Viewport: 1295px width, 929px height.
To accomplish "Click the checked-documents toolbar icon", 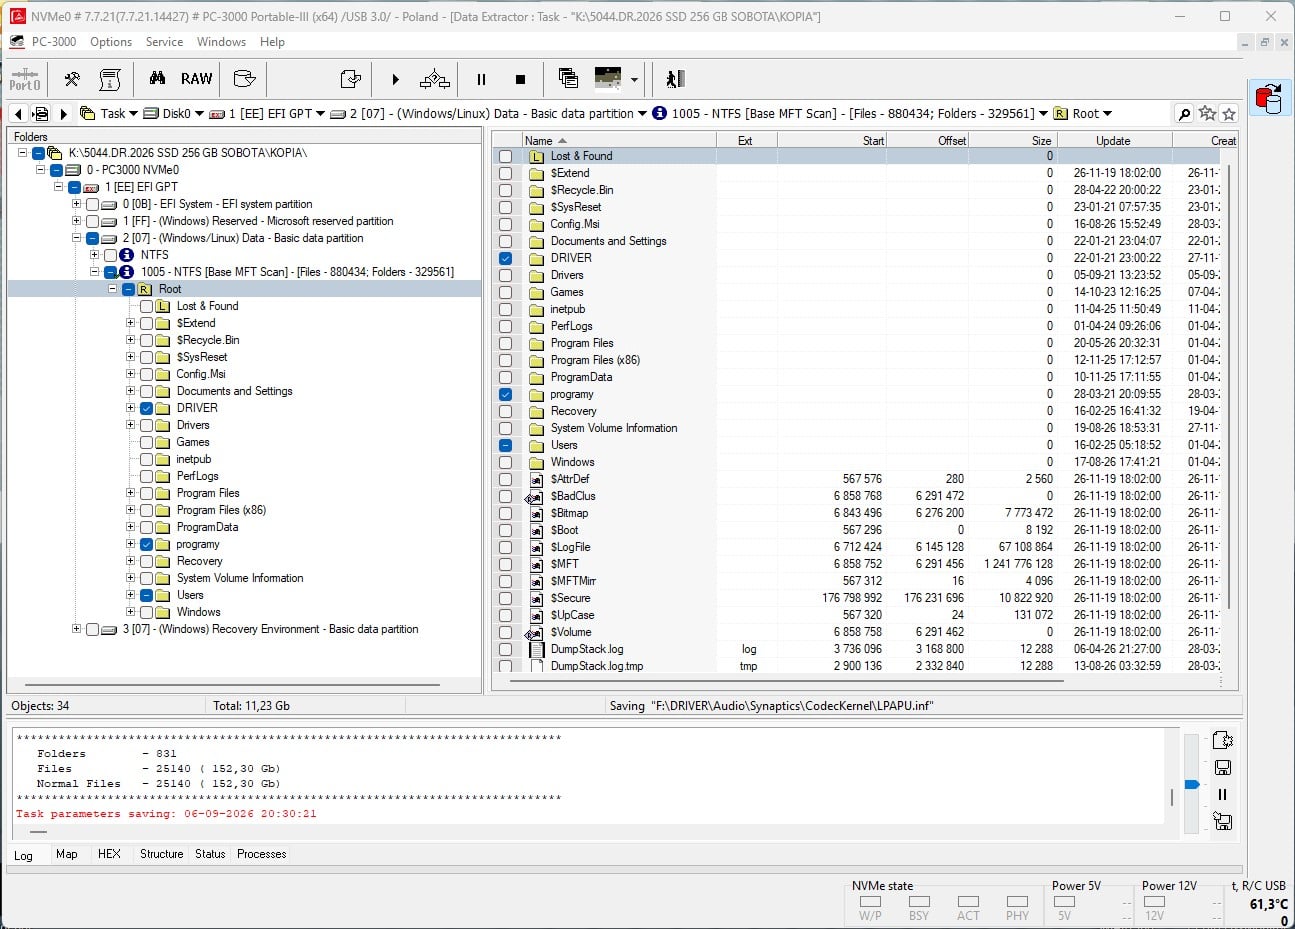I will [x=350, y=79].
